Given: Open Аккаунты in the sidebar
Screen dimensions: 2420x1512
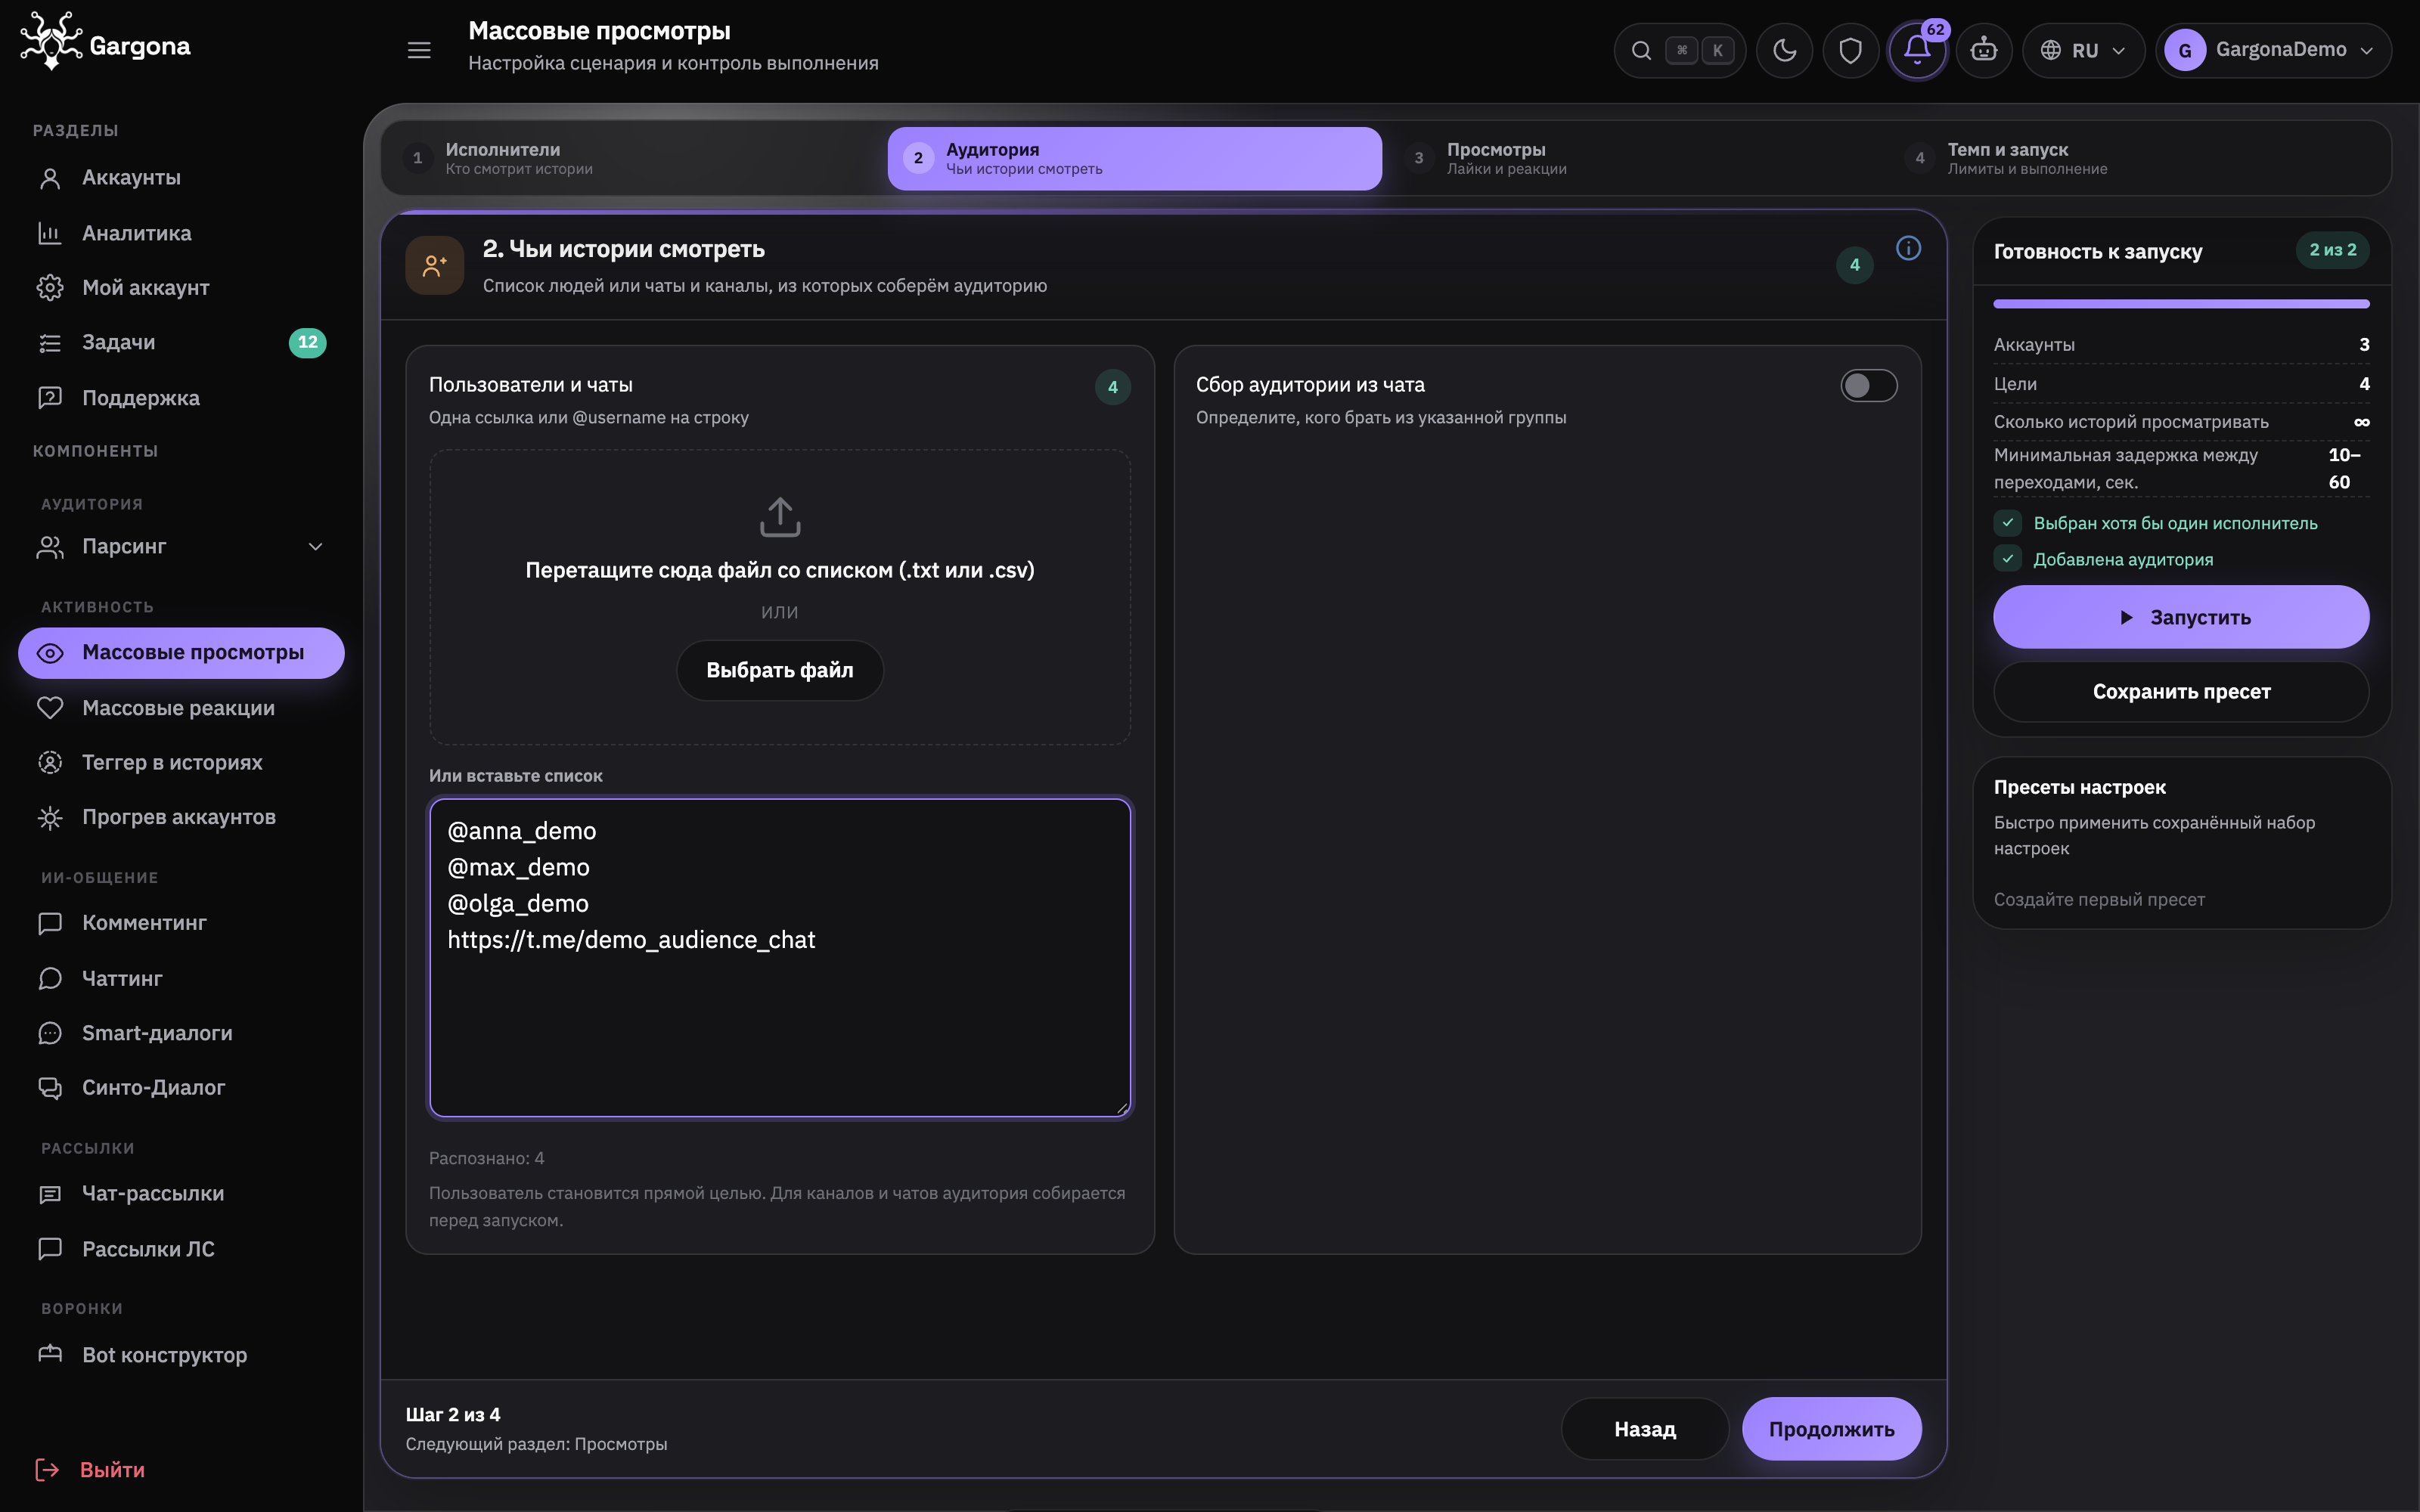Looking at the screenshot, I should click(181, 178).
